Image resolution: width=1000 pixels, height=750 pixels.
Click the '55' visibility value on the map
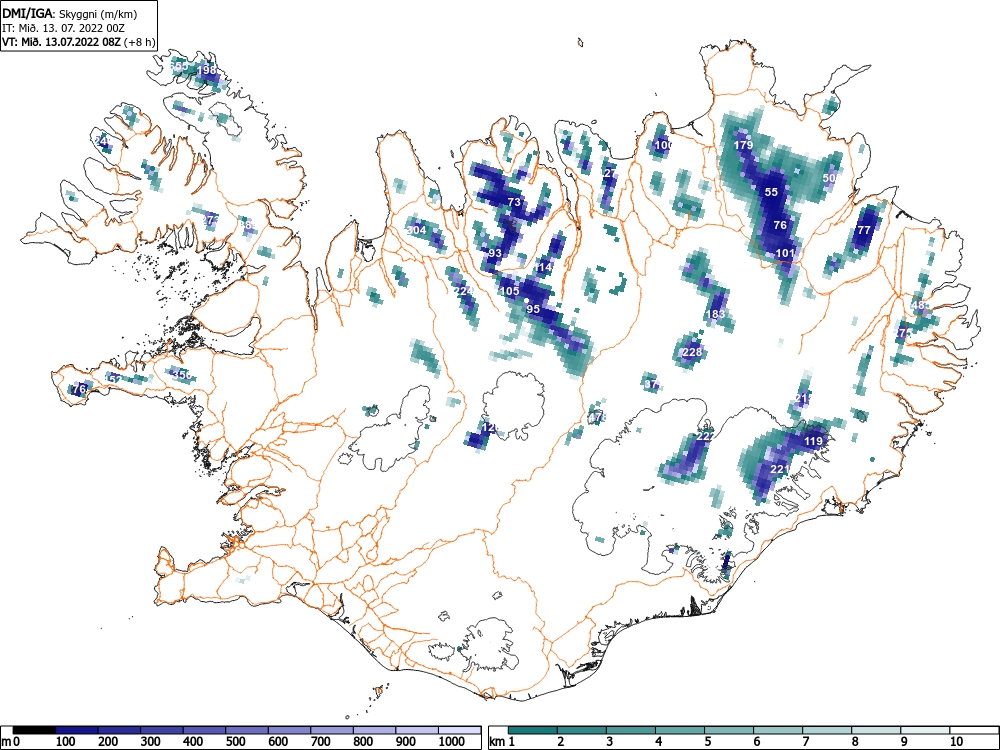pos(771,192)
